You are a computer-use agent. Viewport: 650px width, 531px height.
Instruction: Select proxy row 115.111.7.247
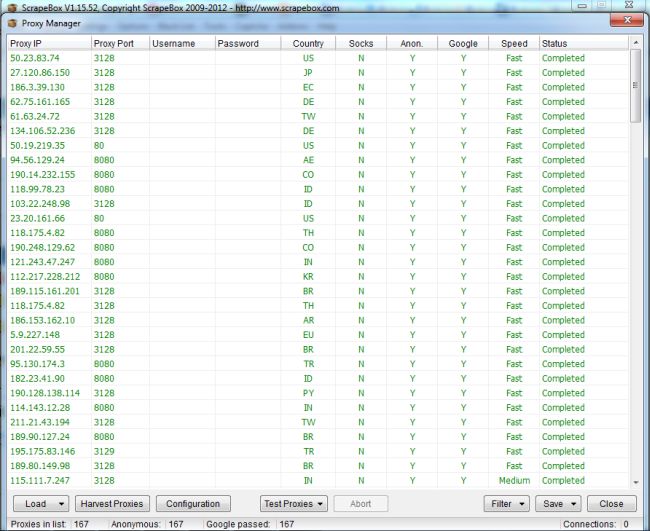[318, 480]
